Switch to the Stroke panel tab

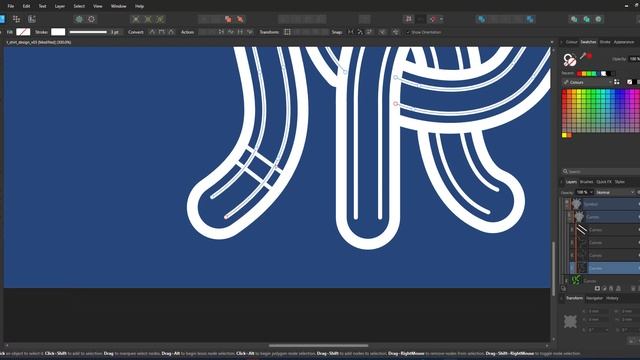coord(605,42)
